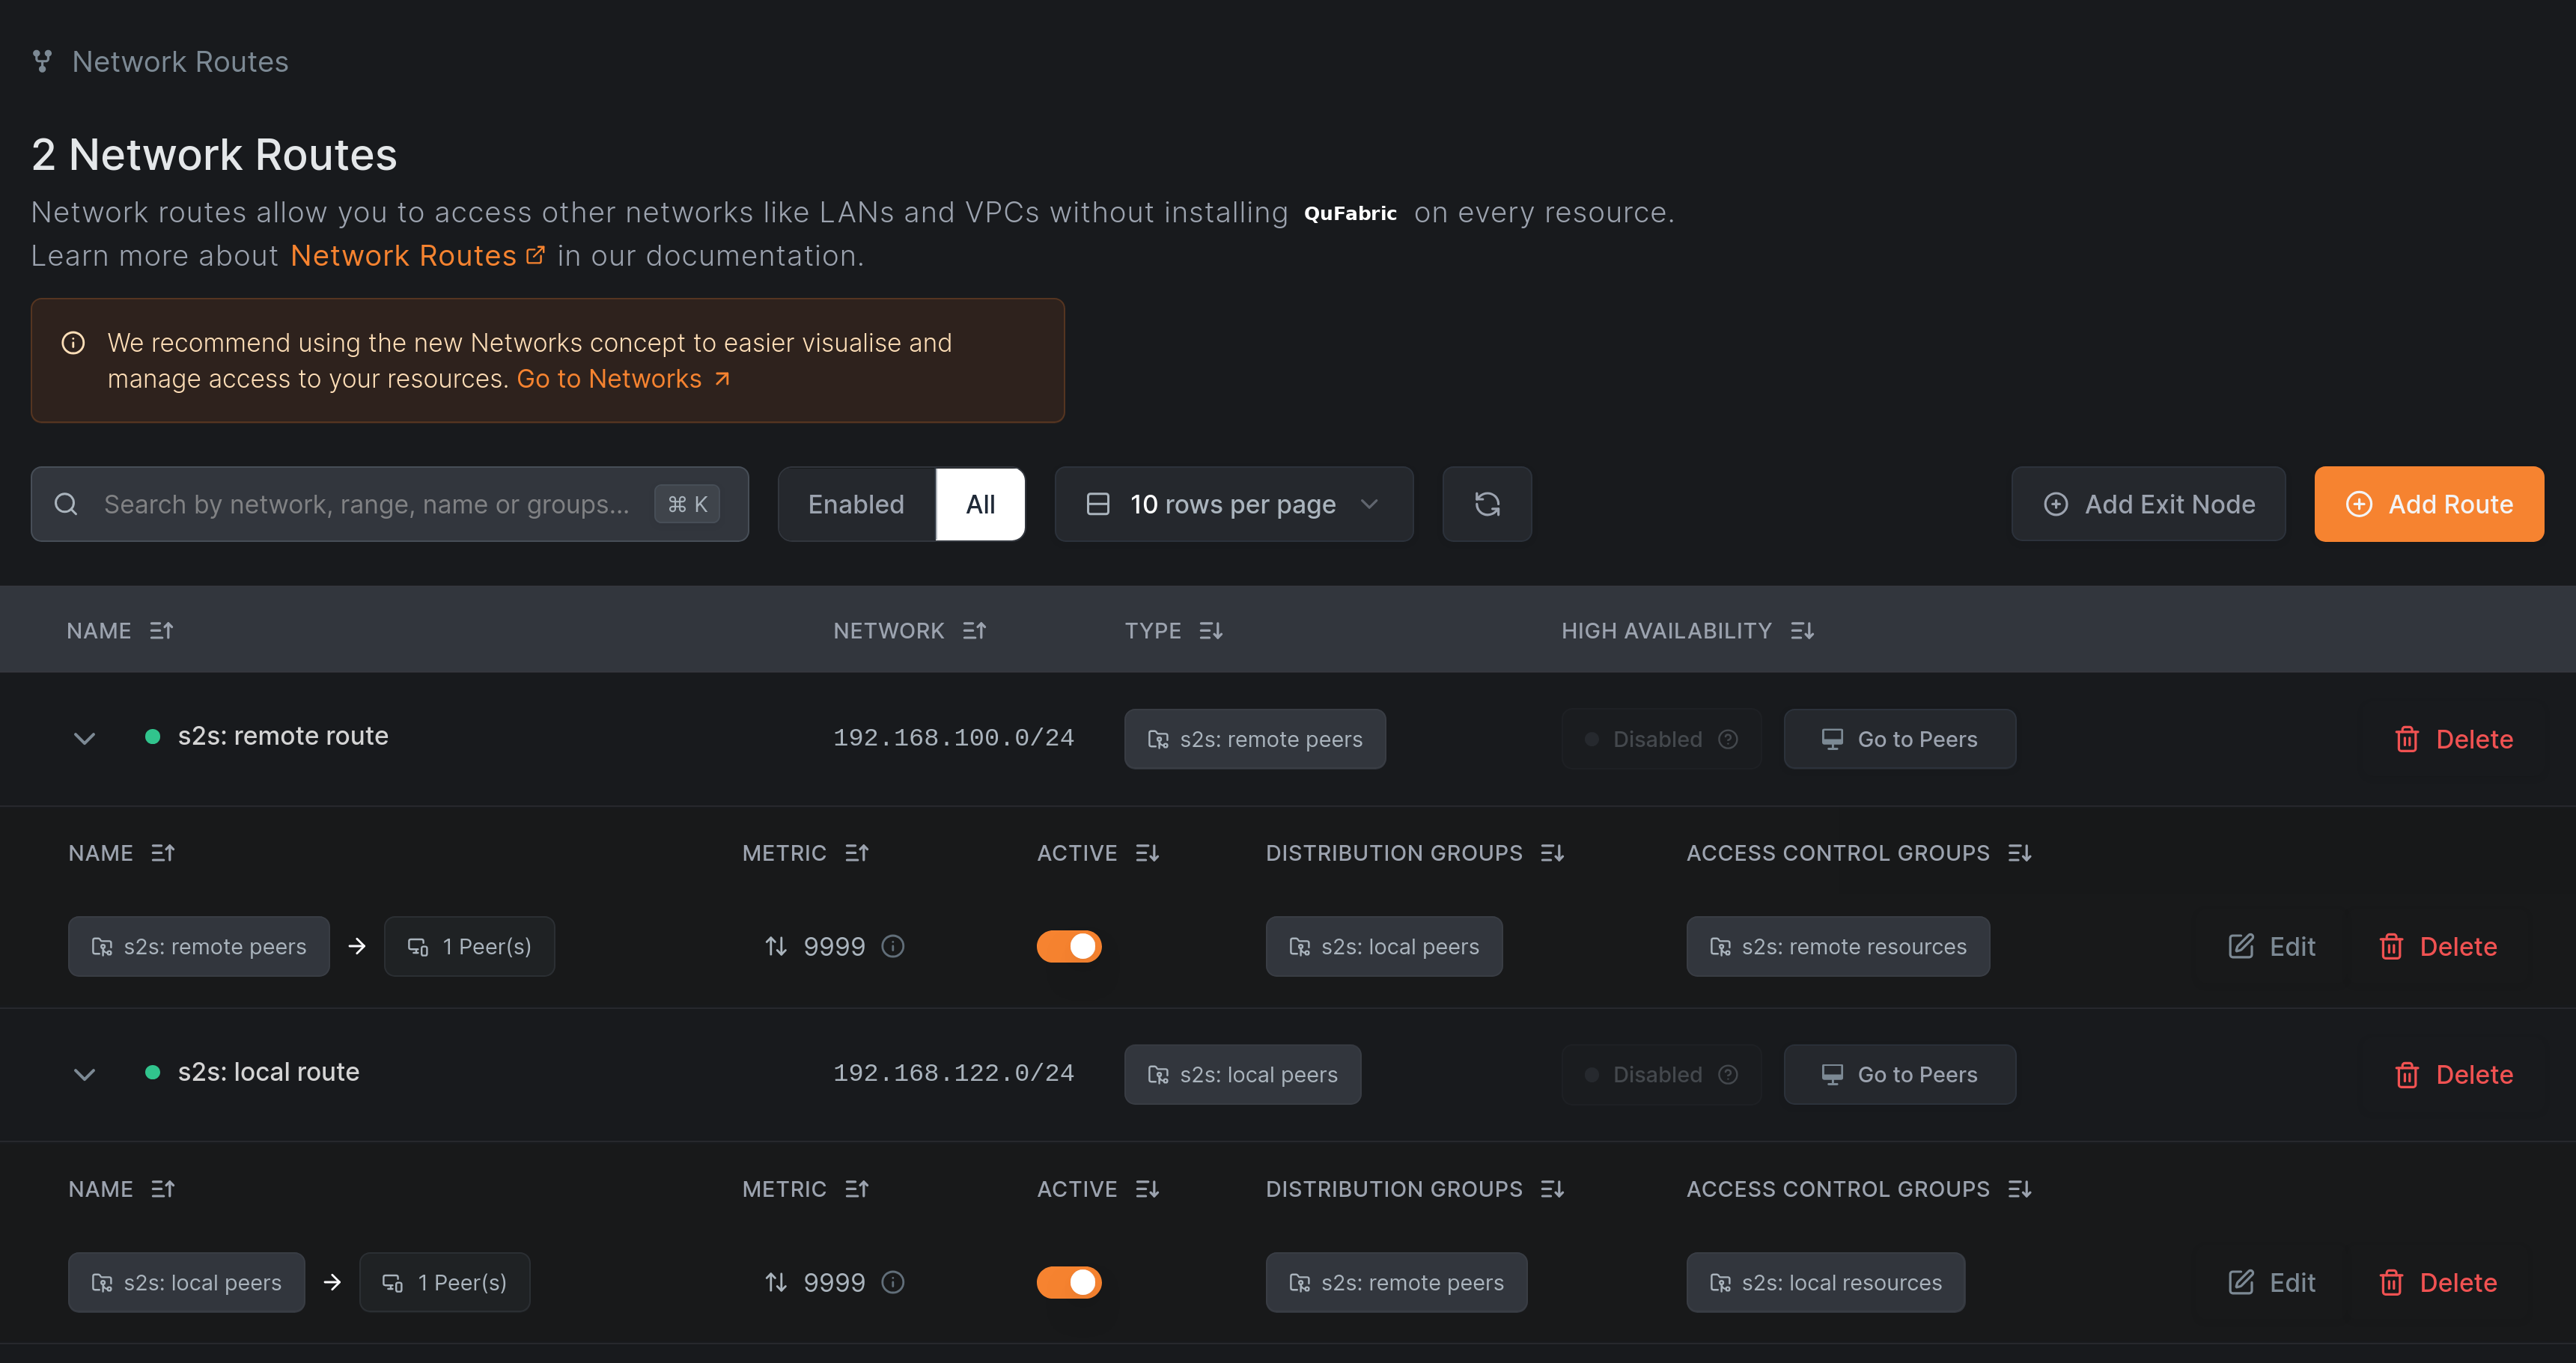Click the delete trash icon for s2s: local route
The height and width of the screenshot is (1363, 2576).
tap(2407, 1074)
